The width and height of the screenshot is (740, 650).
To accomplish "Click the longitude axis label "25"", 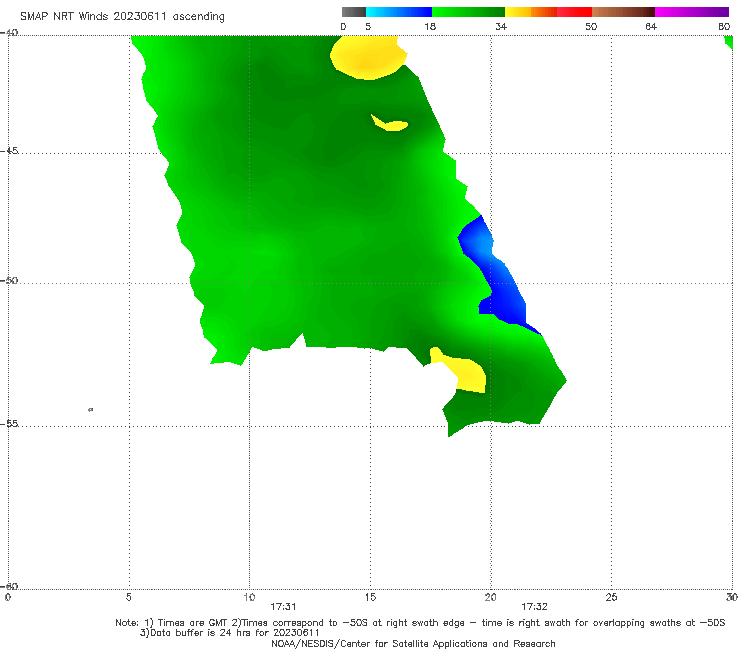I will click(611, 597).
